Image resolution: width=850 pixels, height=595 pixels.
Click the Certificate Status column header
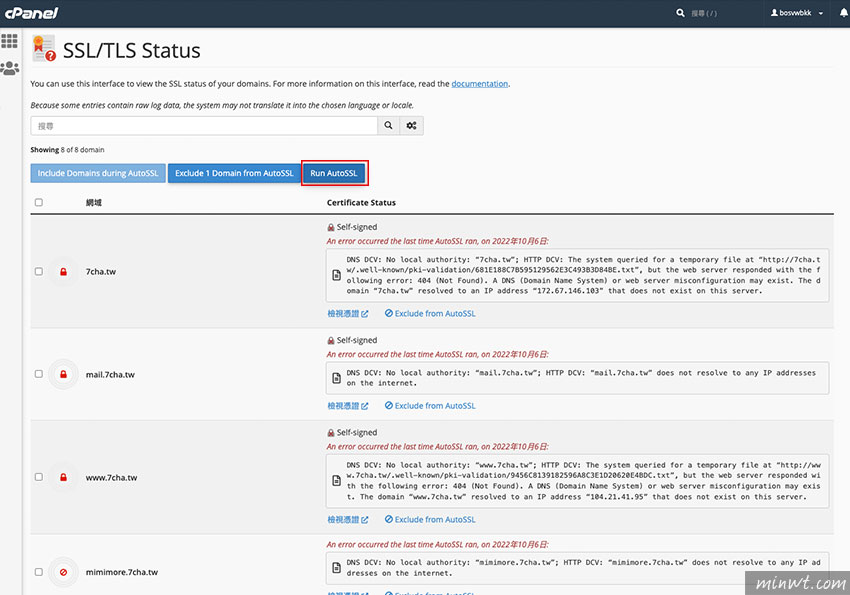tap(361, 203)
